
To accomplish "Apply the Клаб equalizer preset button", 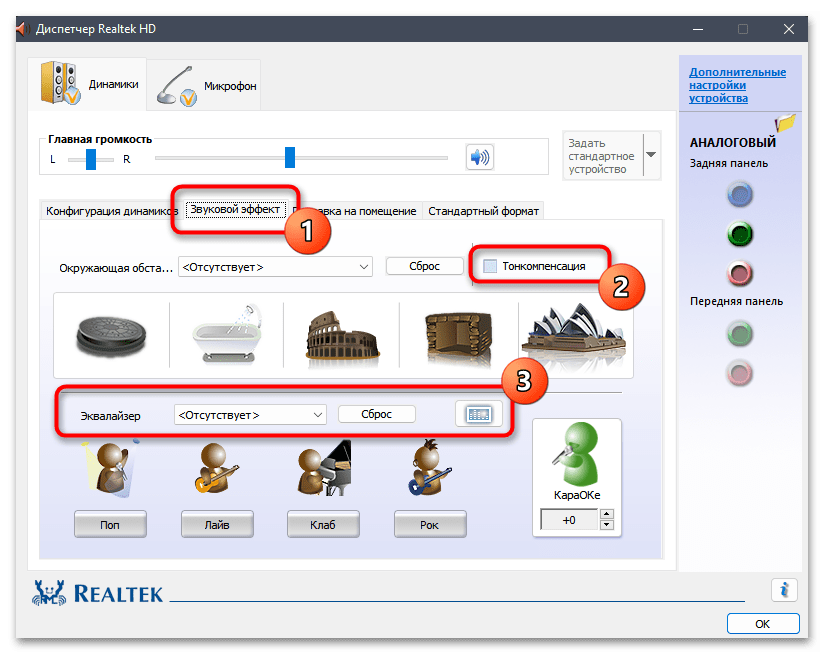I will click(x=323, y=524).
